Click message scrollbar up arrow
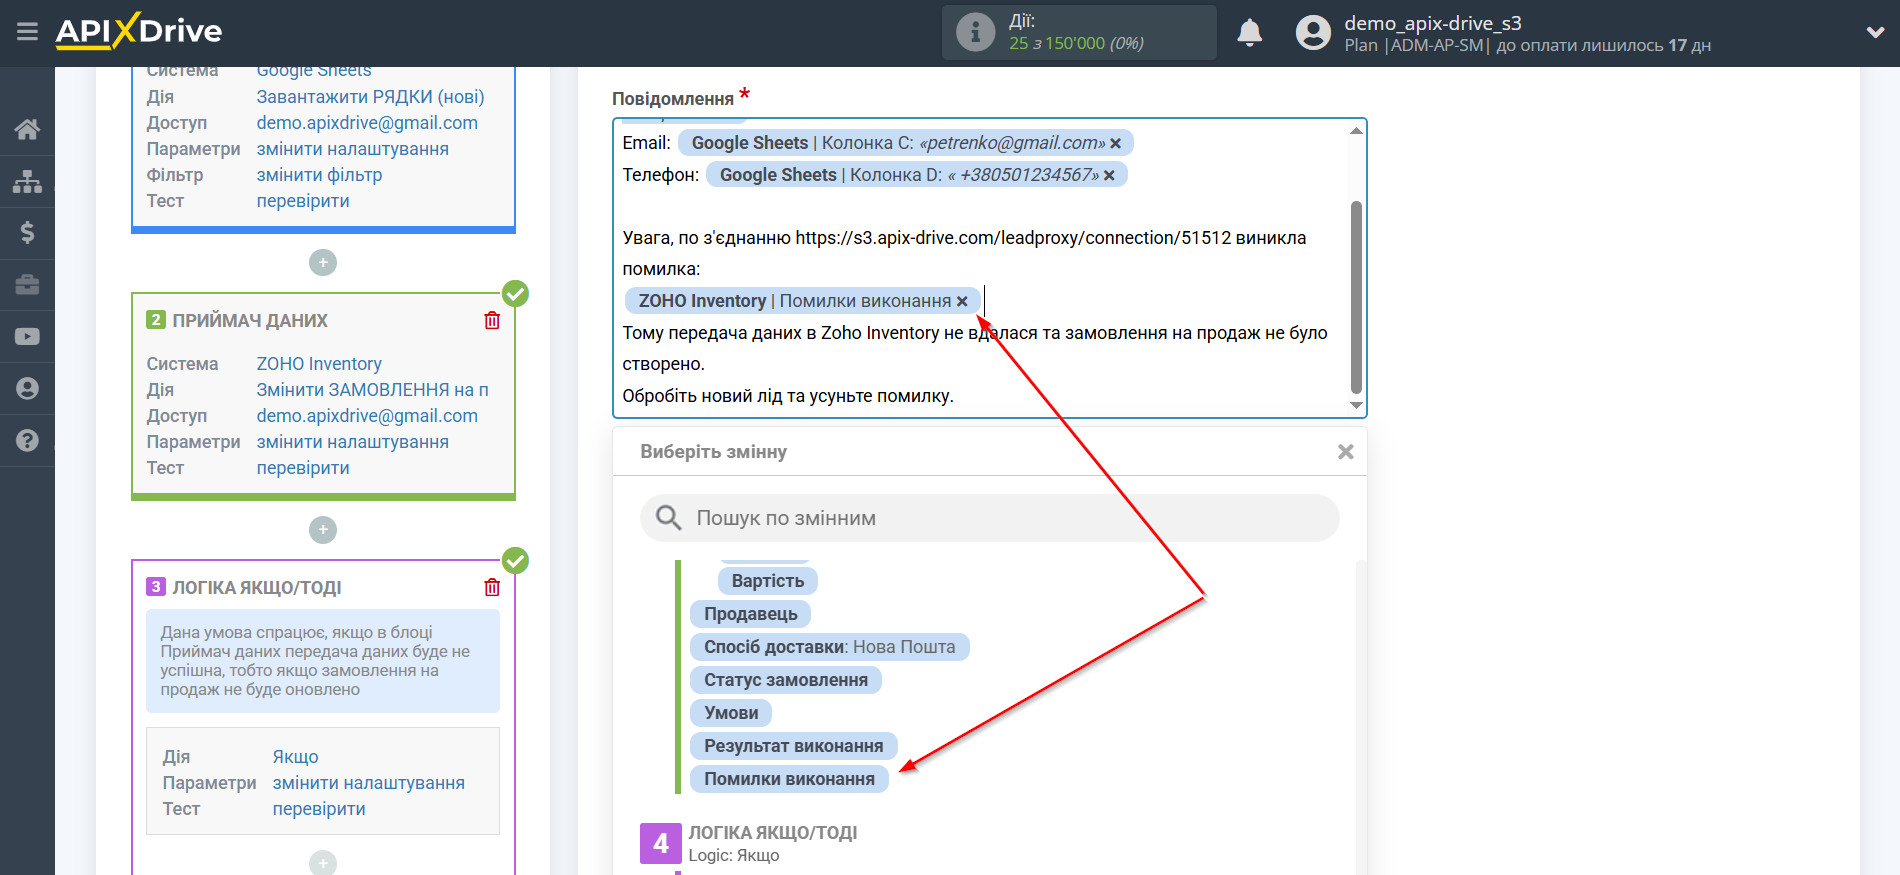1900x875 pixels. pyautogui.click(x=1356, y=131)
